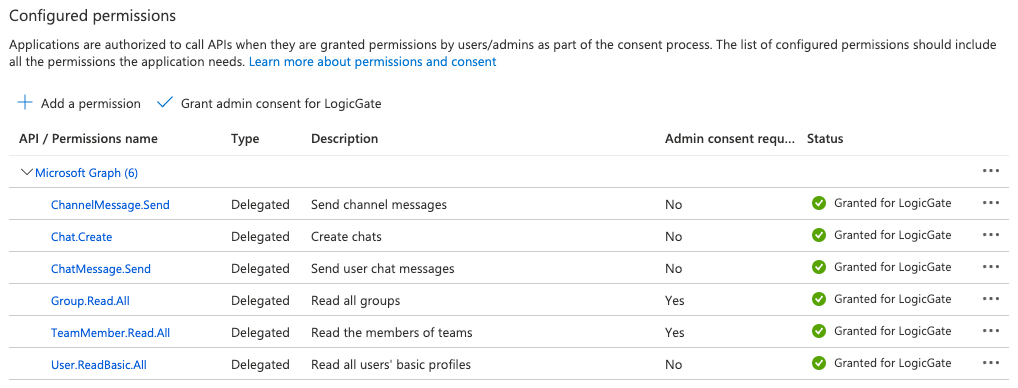Open the ChannelMessage.Send permission link
This screenshot has width=1018, height=388.
(110, 204)
